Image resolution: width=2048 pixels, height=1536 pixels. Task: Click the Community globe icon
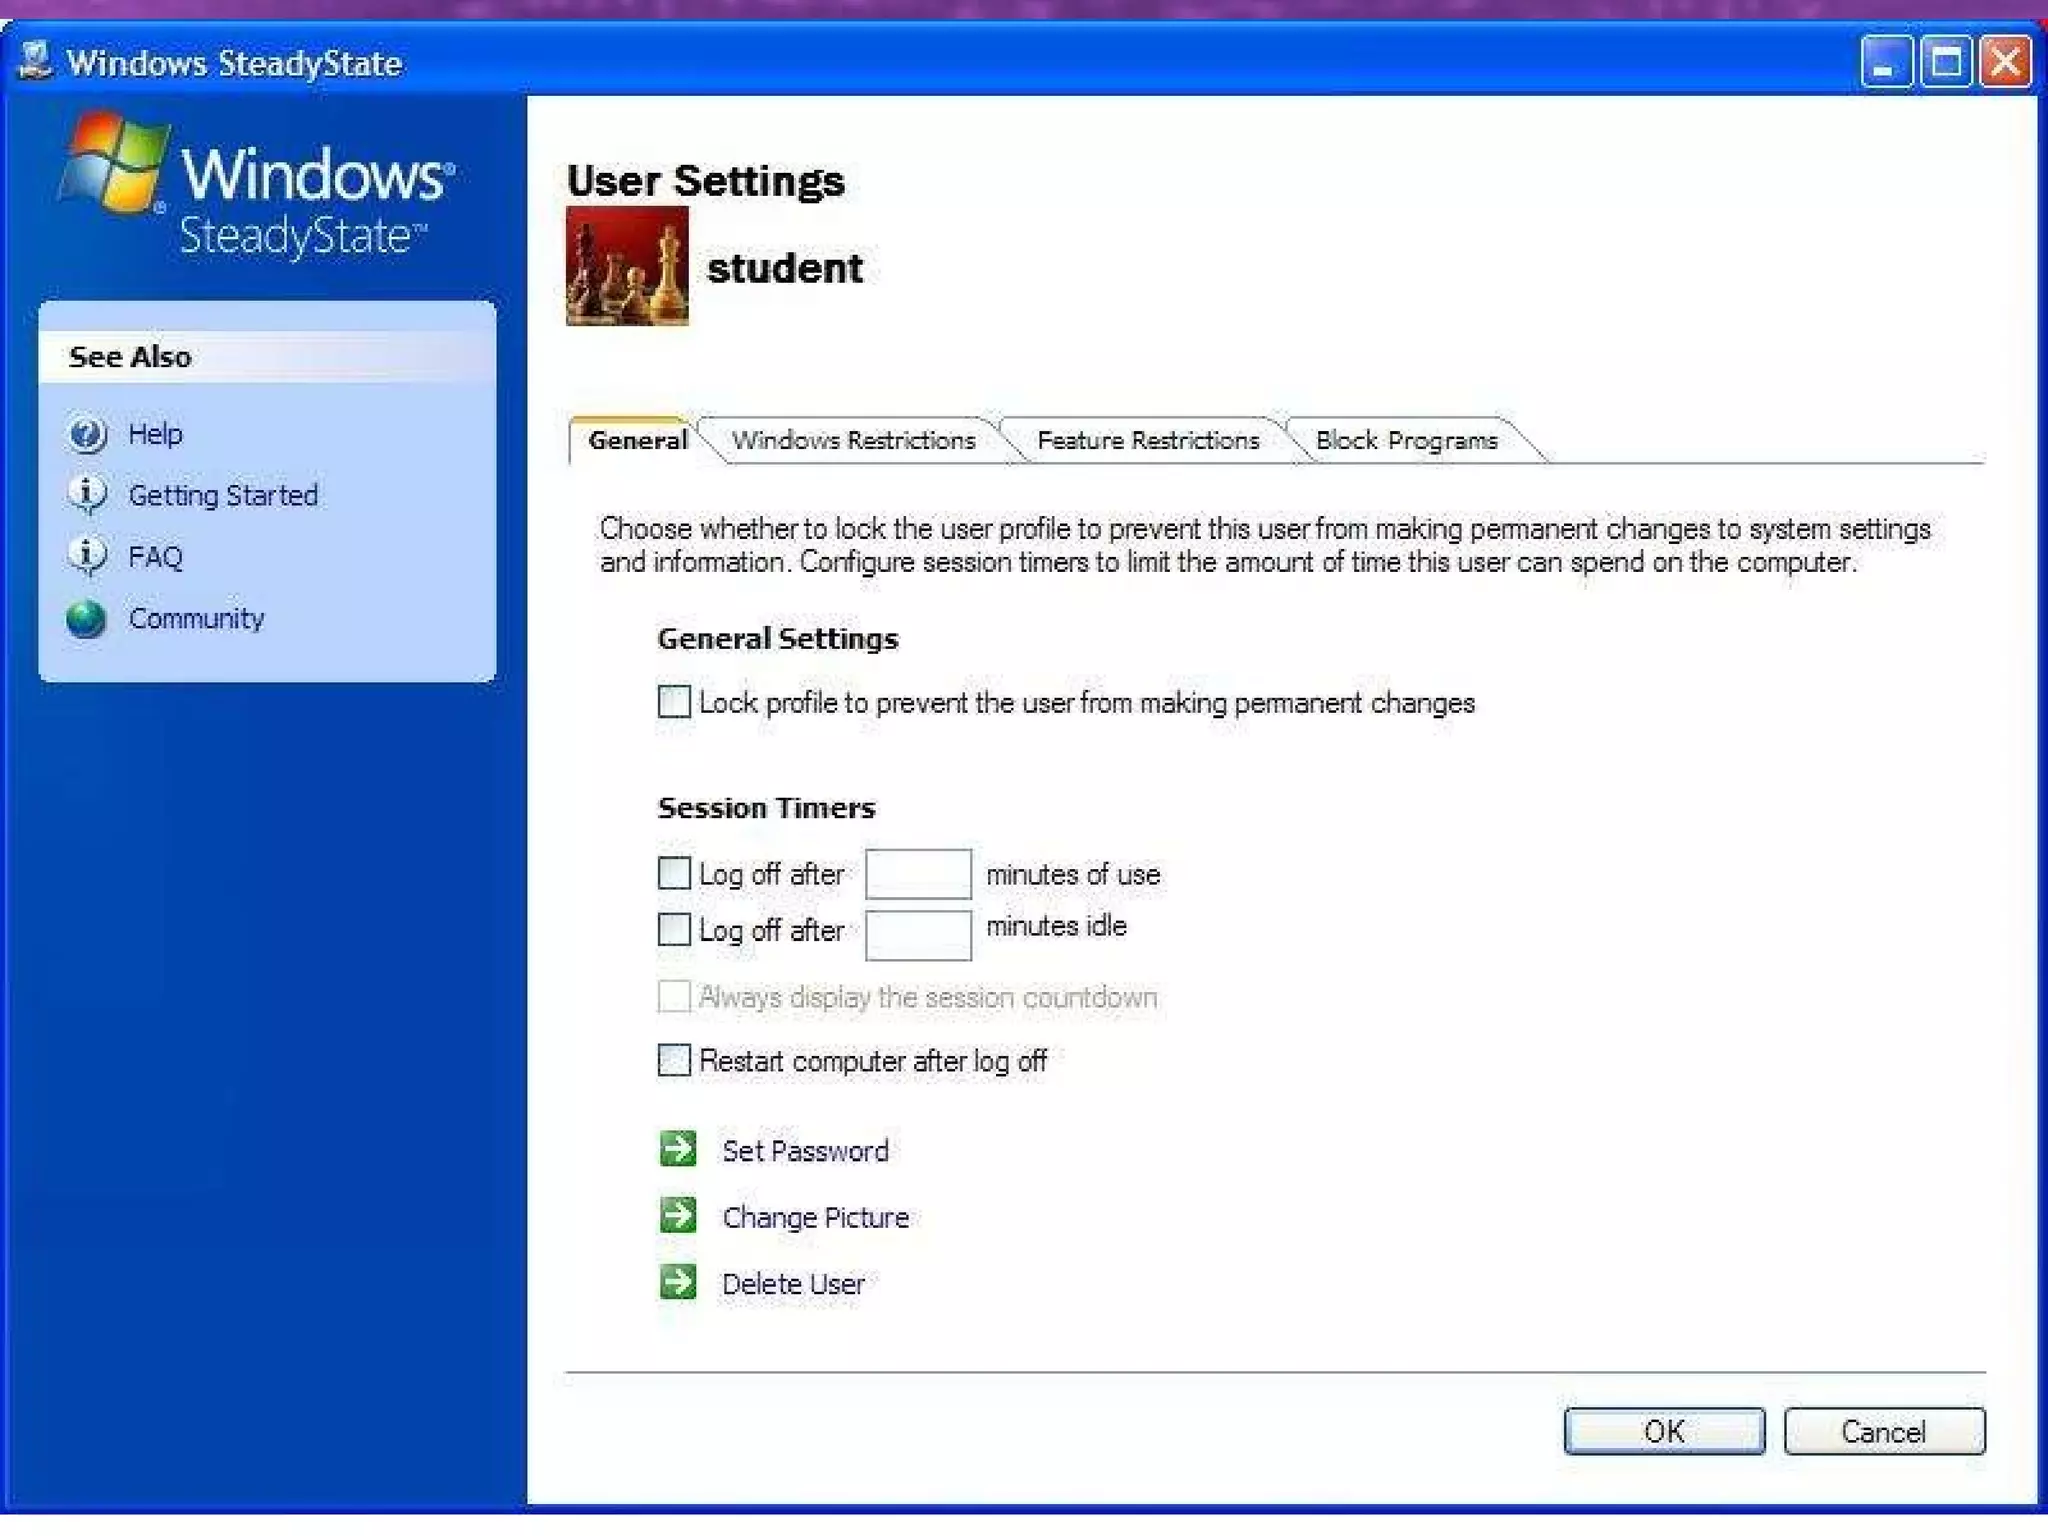point(86,619)
